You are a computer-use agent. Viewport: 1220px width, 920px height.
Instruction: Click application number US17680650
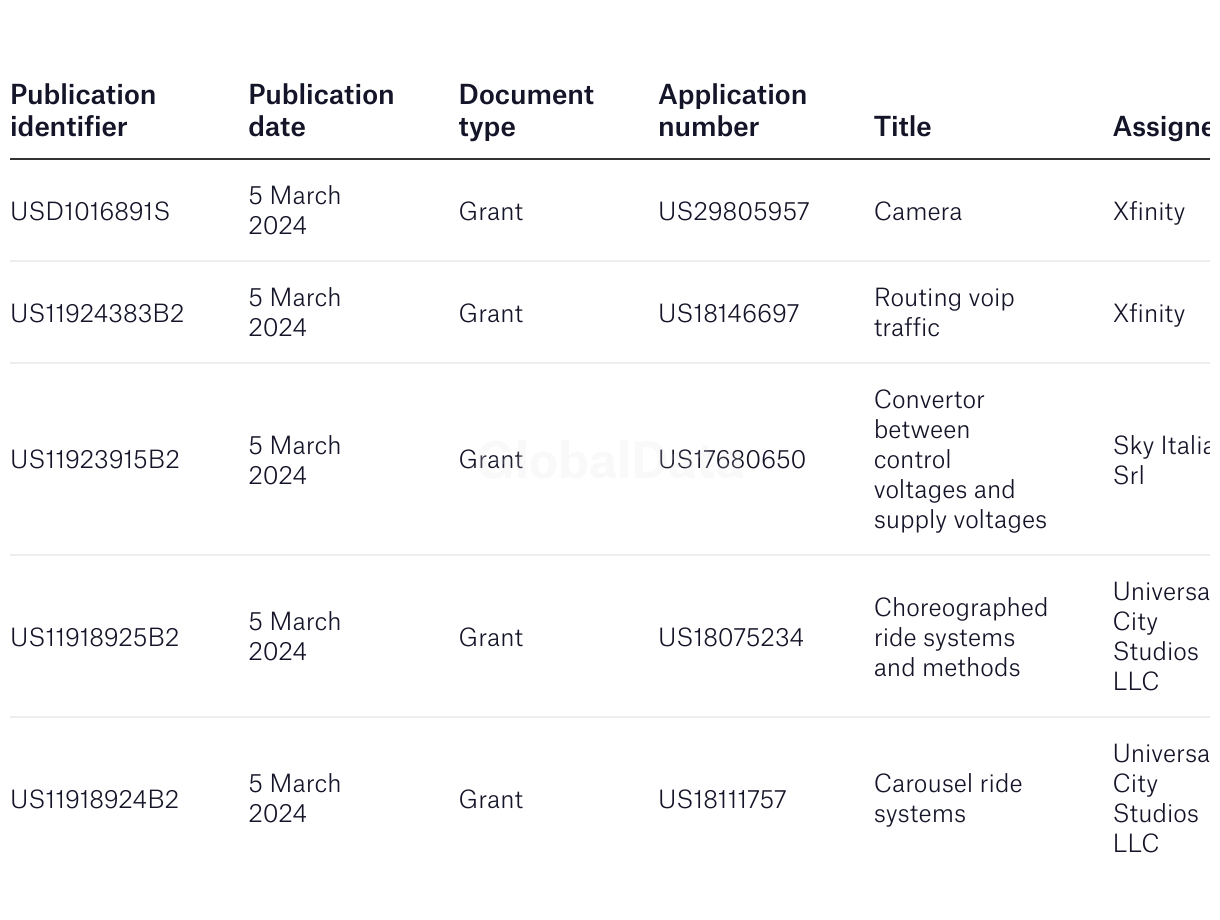[x=731, y=459]
